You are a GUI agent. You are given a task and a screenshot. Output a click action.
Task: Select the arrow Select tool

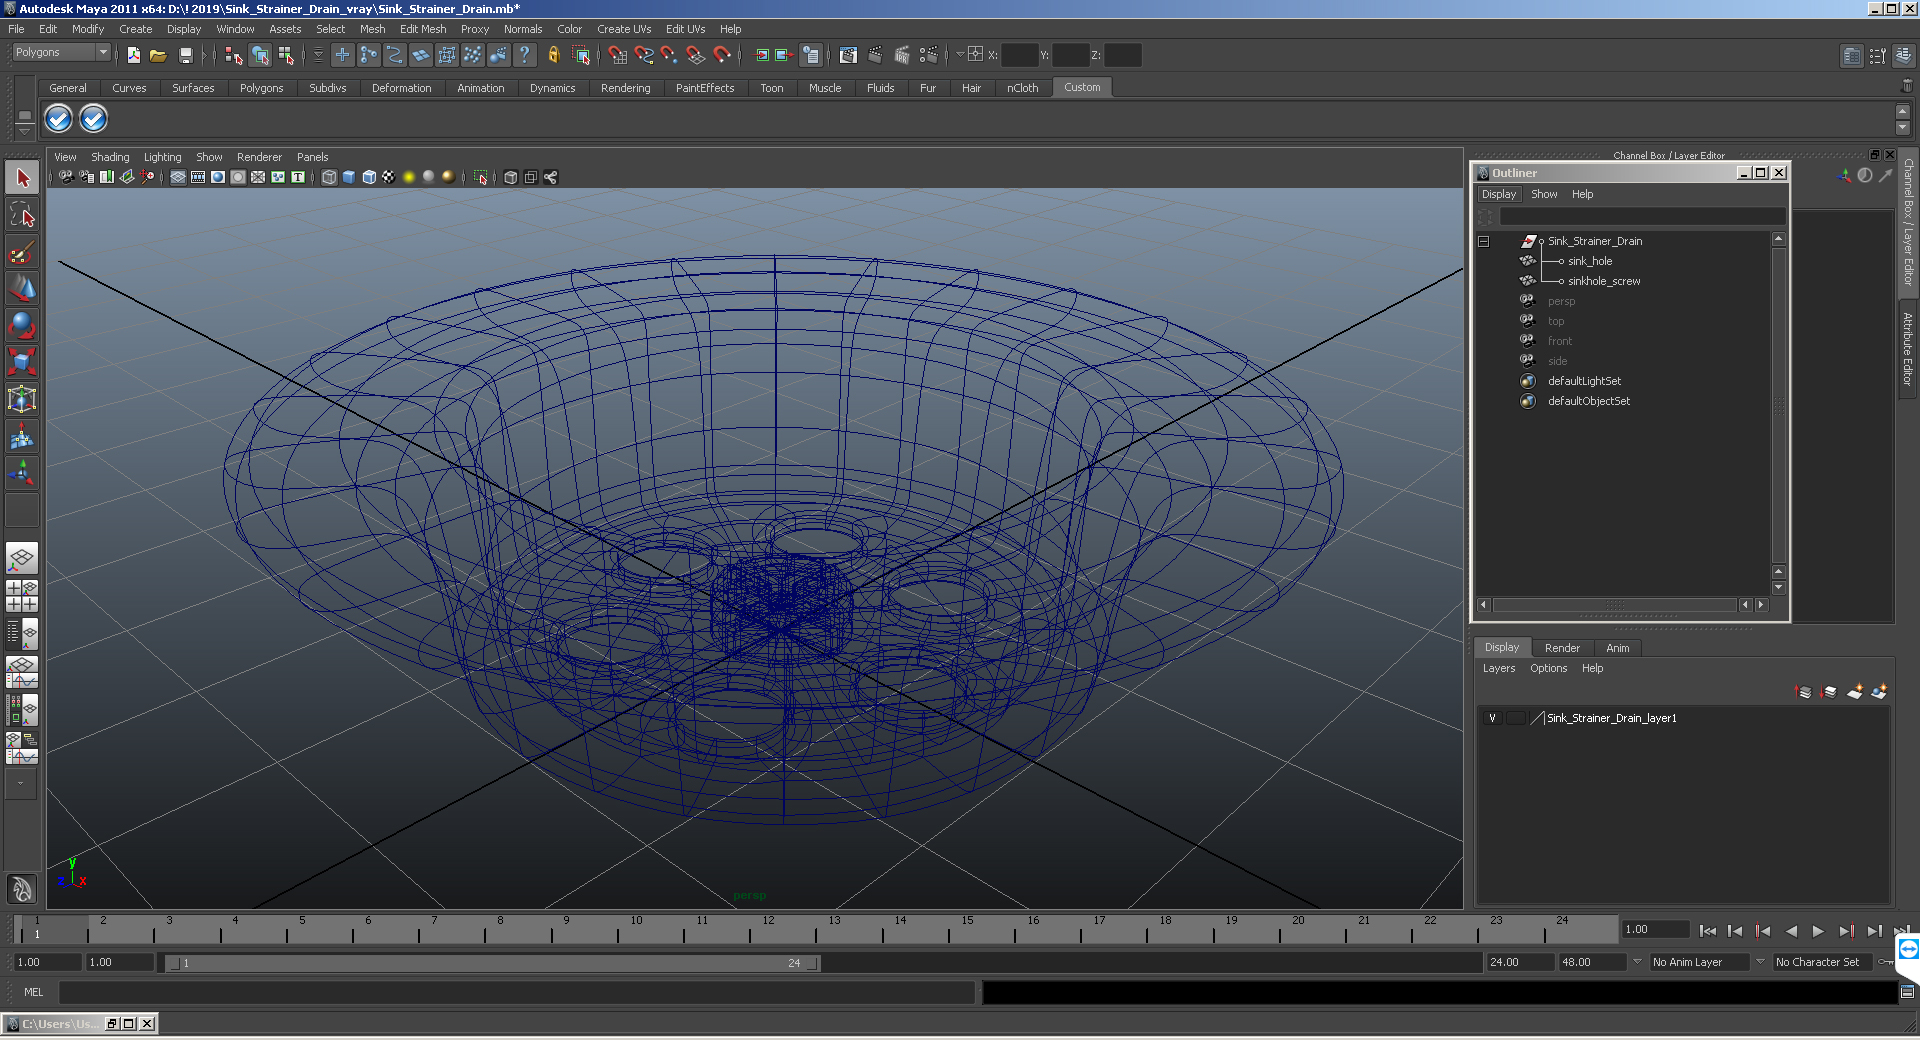[22, 178]
